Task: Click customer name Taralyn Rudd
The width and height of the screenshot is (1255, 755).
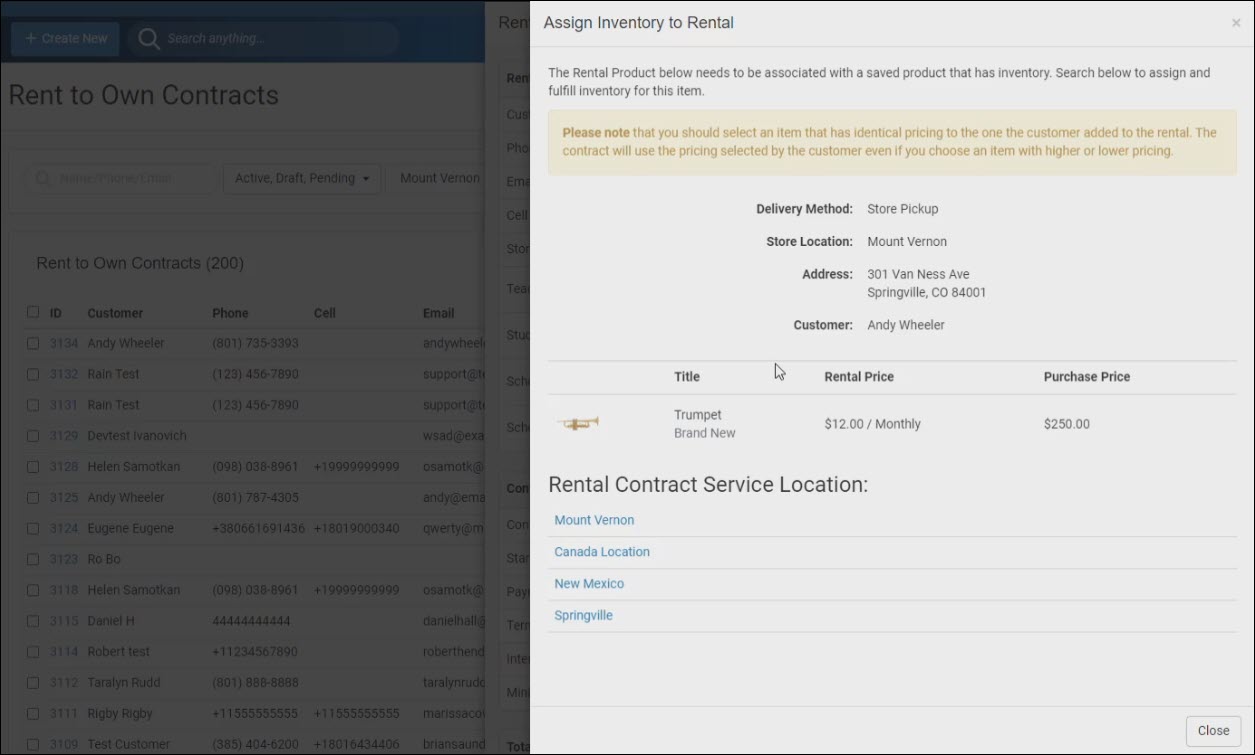Action: (124, 683)
